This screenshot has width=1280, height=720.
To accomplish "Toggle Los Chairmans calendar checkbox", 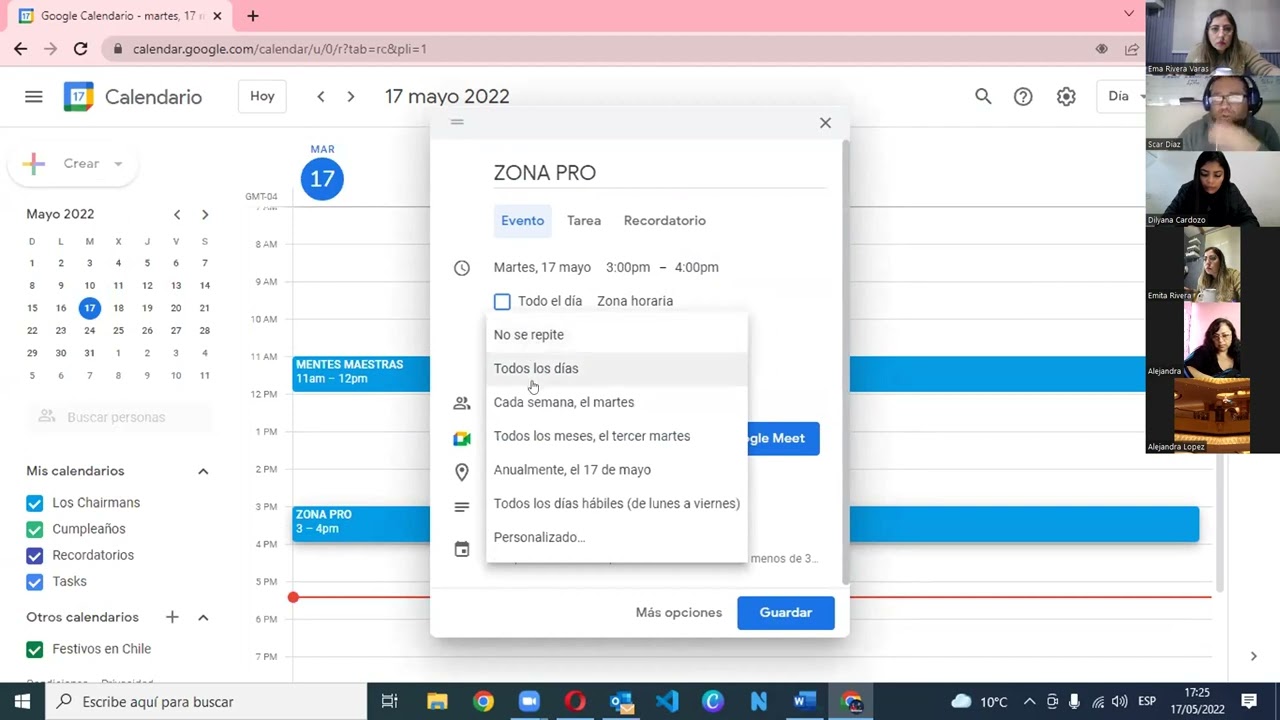I will (35, 503).
